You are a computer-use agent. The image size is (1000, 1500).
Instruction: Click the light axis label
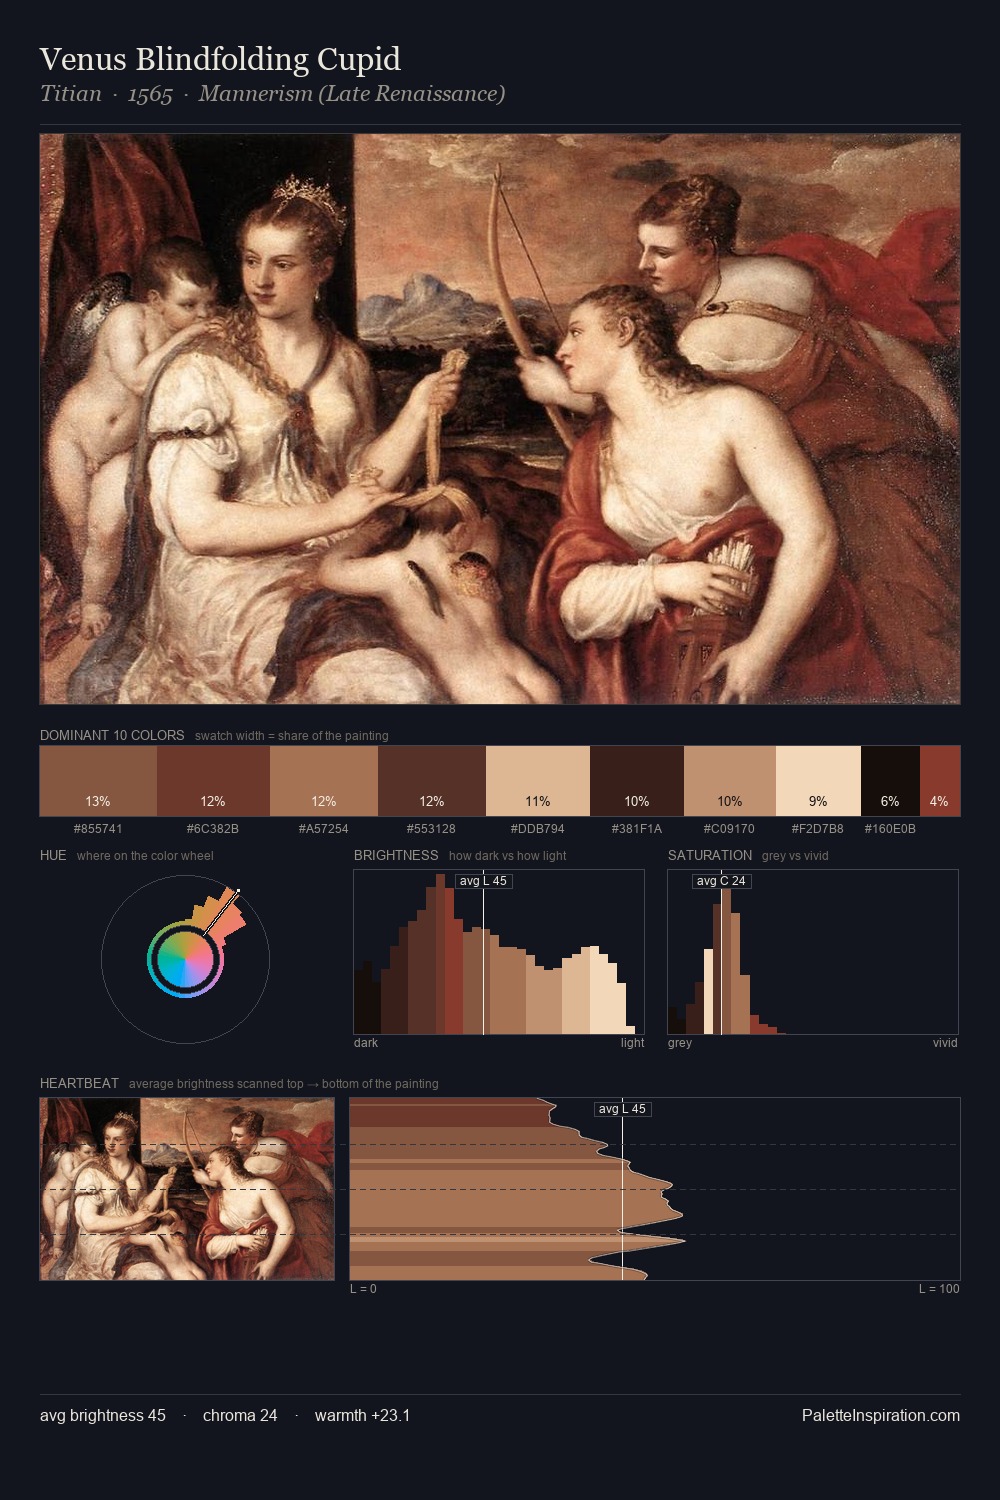coord(632,1043)
